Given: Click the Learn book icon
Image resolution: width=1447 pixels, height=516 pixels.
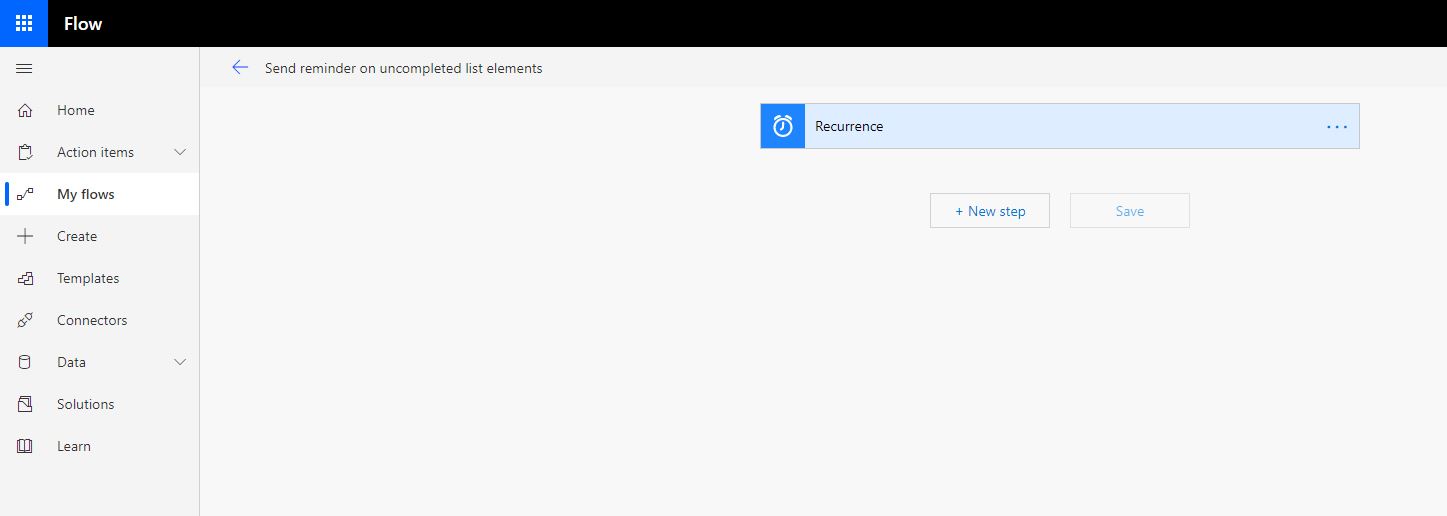Looking at the screenshot, I should (x=25, y=447).
